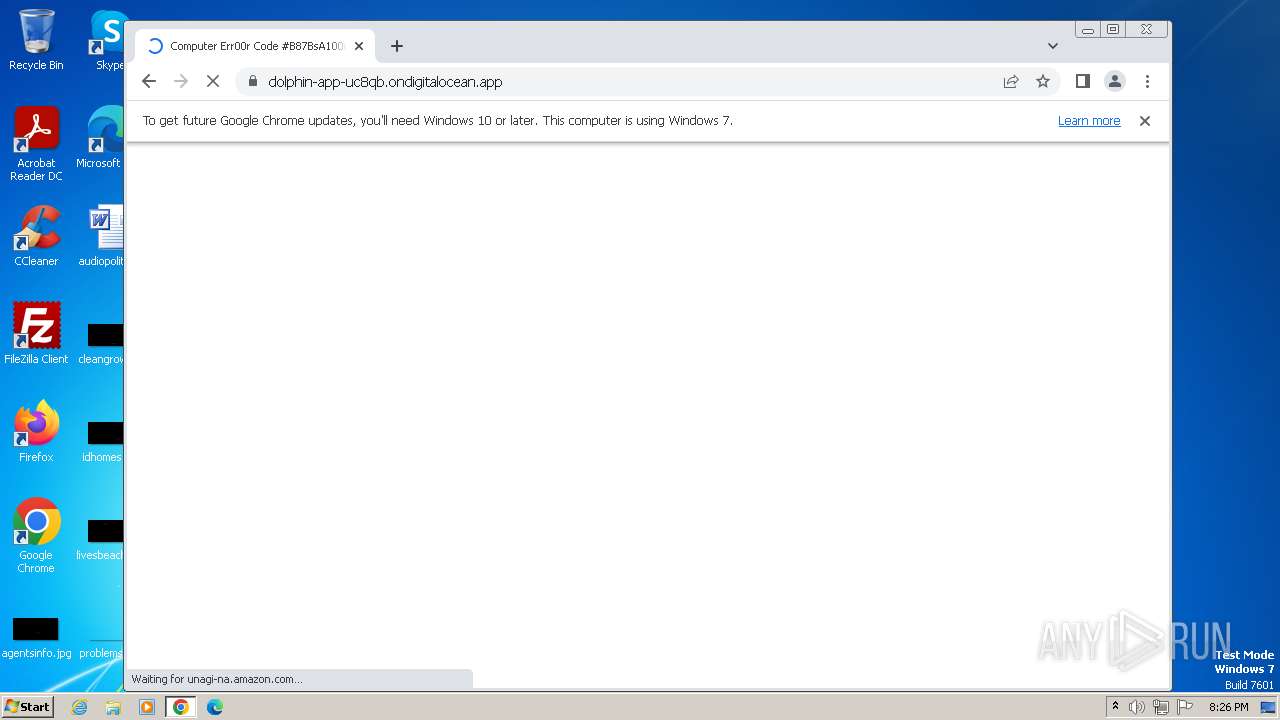Open a new tab
The width and height of the screenshot is (1280, 720).
[397, 46]
